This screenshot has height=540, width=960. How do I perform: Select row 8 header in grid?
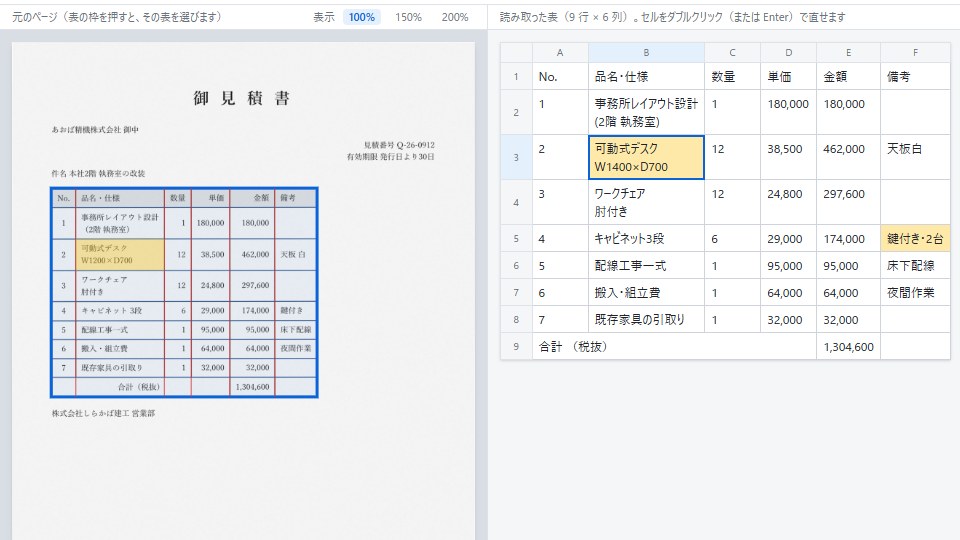pyautogui.click(x=516, y=319)
